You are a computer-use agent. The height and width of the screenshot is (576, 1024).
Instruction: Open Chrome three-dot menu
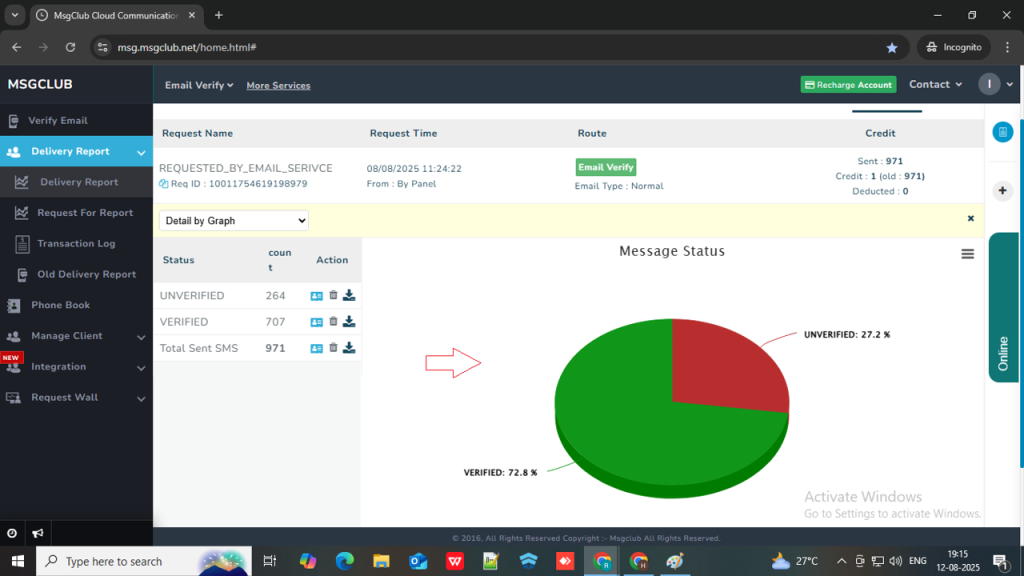[x=1007, y=47]
